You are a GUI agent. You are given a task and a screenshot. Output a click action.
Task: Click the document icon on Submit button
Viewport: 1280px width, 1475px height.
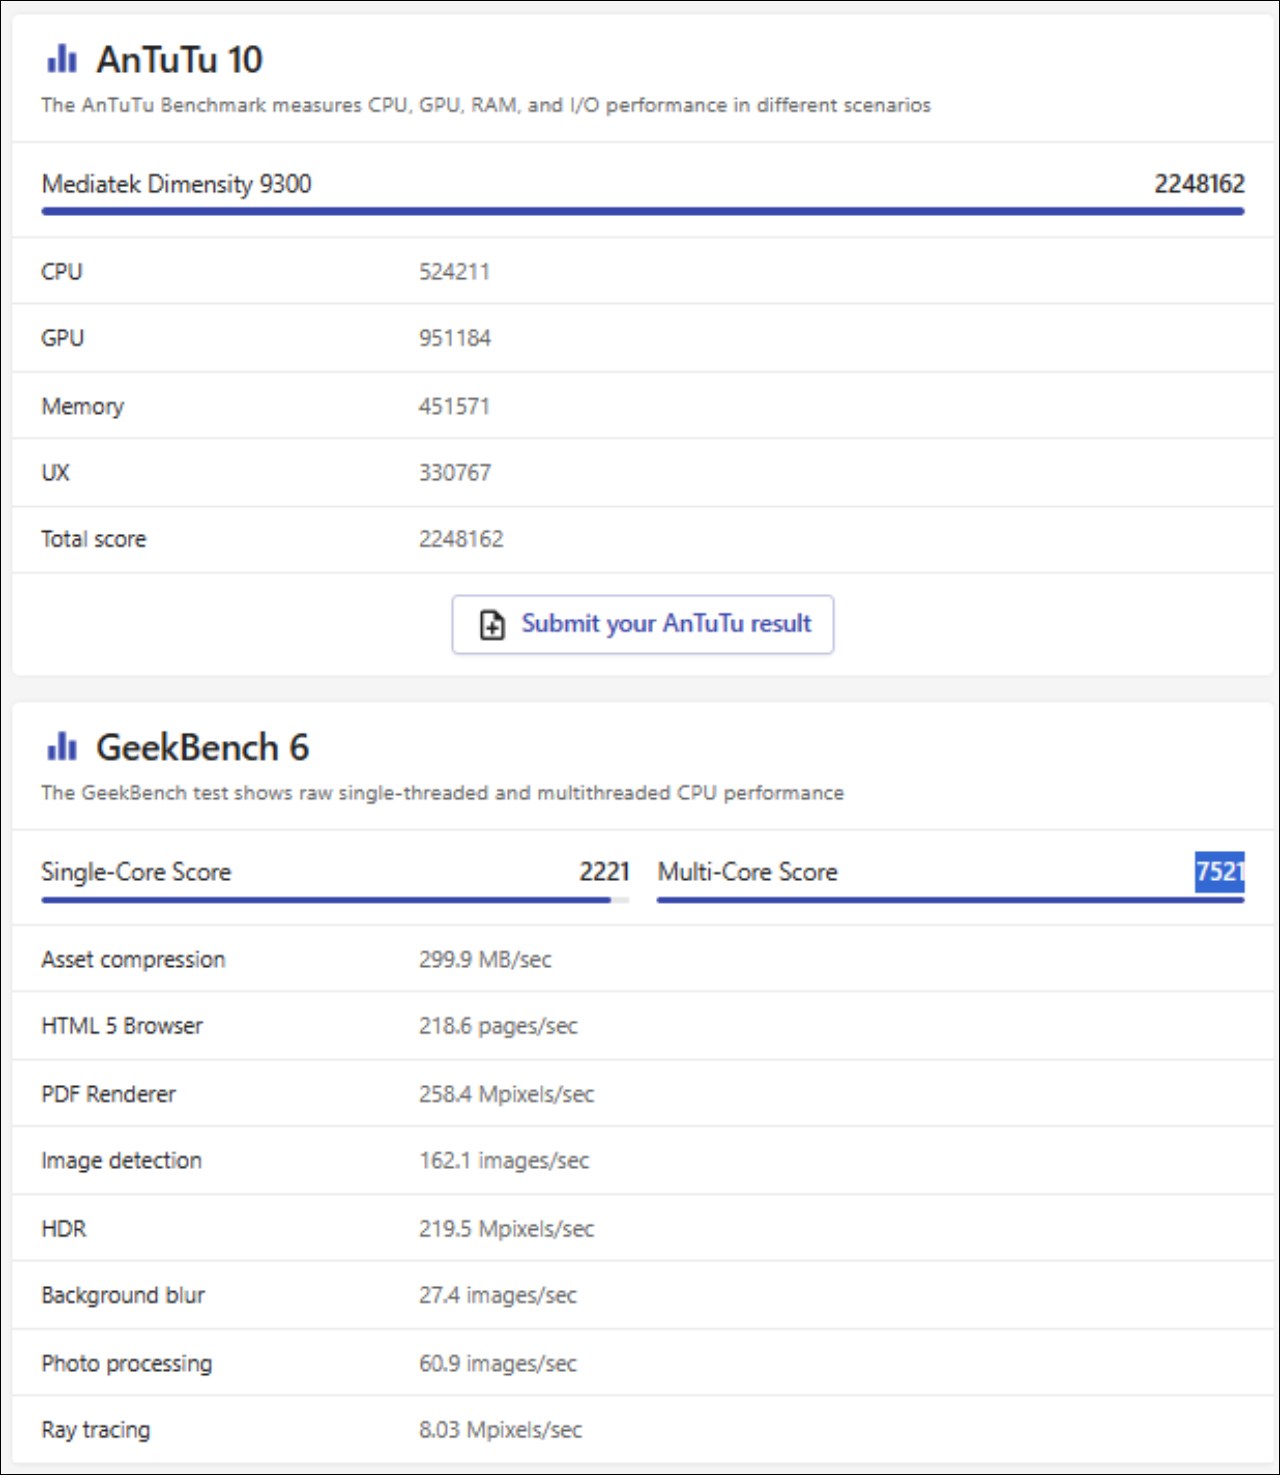click(492, 625)
